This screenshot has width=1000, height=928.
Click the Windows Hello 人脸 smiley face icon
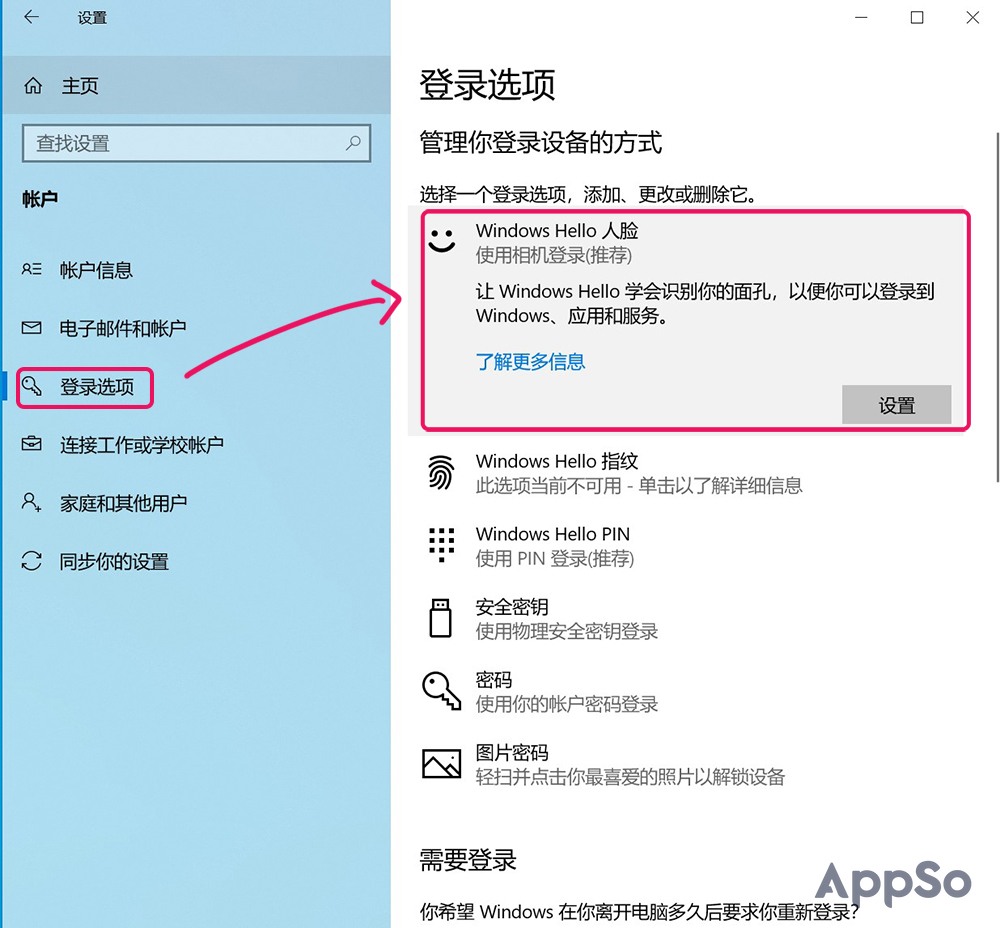click(x=441, y=240)
